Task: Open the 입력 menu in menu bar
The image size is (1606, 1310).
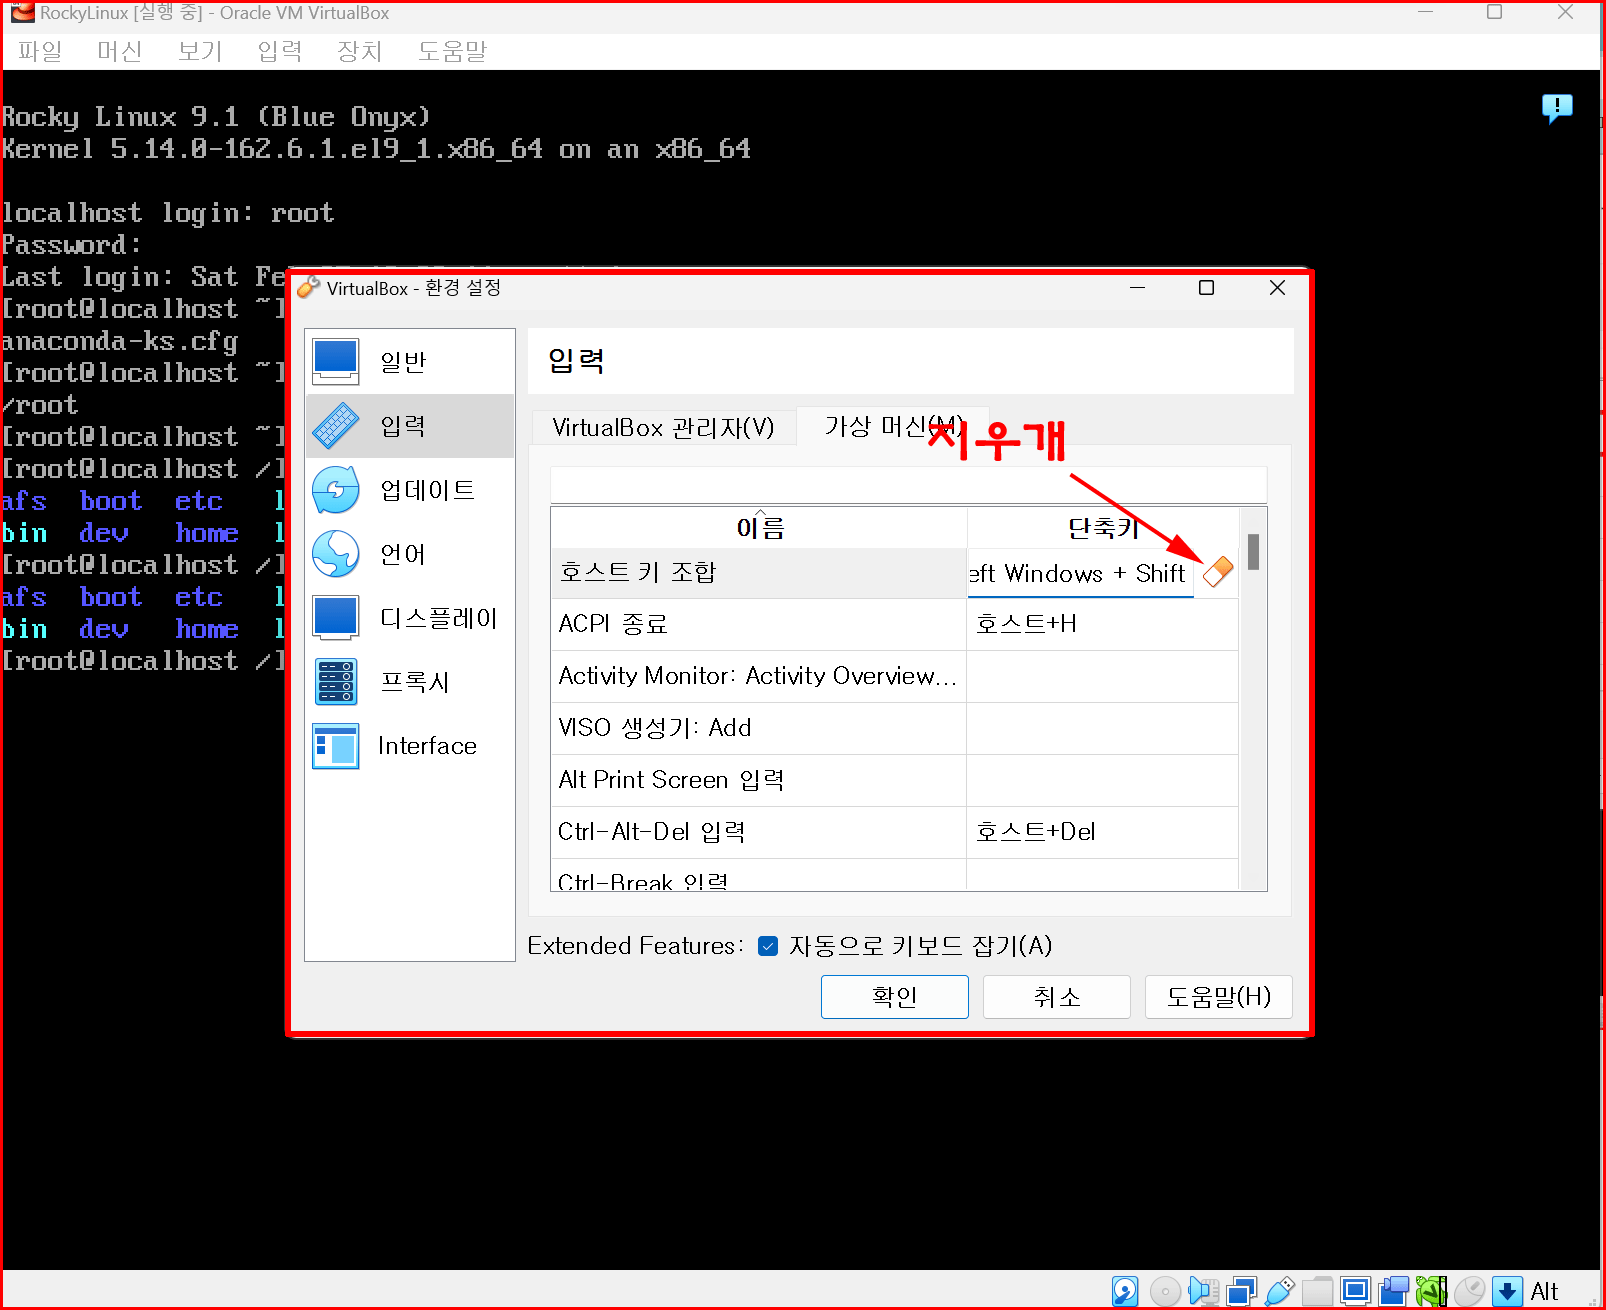Action: tap(280, 51)
